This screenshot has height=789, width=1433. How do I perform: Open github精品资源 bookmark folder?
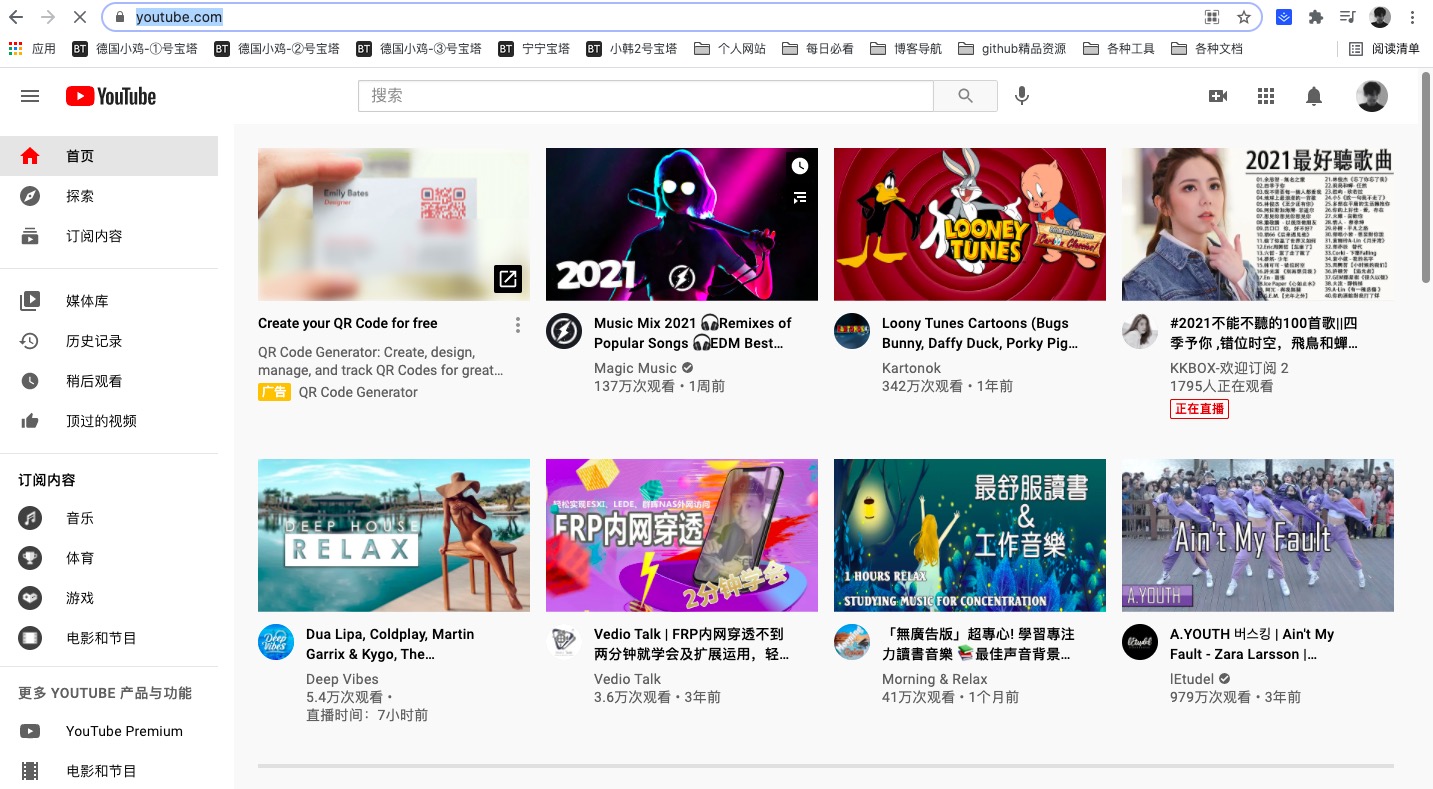coord(1012,48)
